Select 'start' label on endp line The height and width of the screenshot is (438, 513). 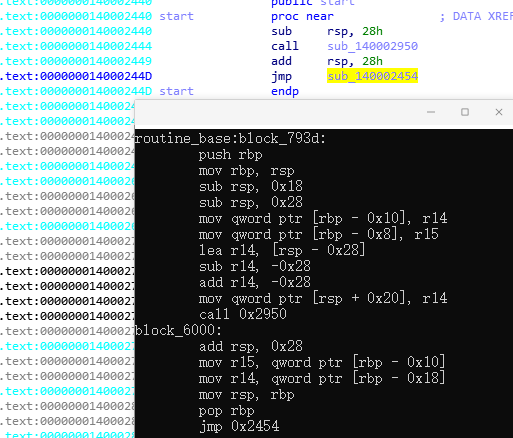point(176,91)
